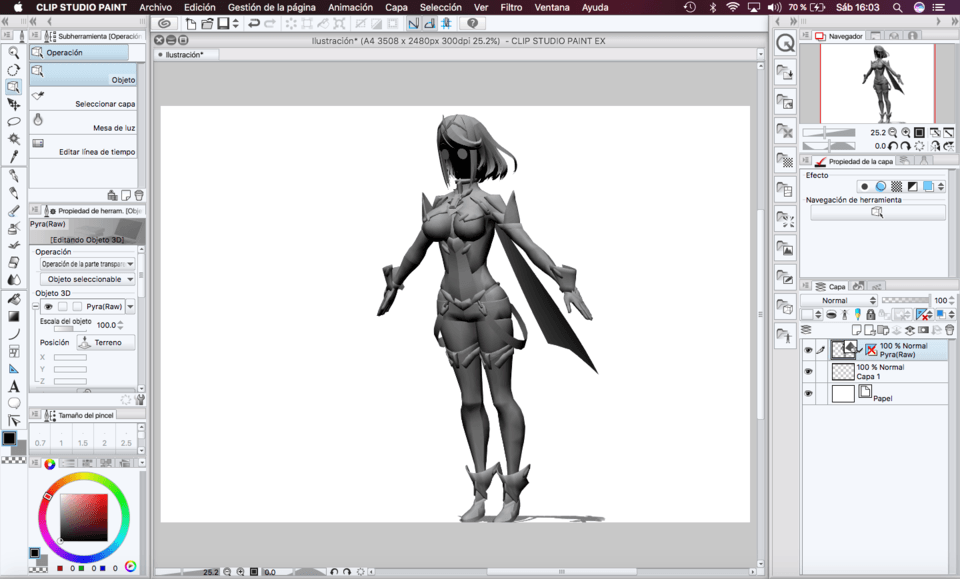Choose the Auto select magic wand tool
Viewport: 960px width, 579px height.
tap(14, 139)
